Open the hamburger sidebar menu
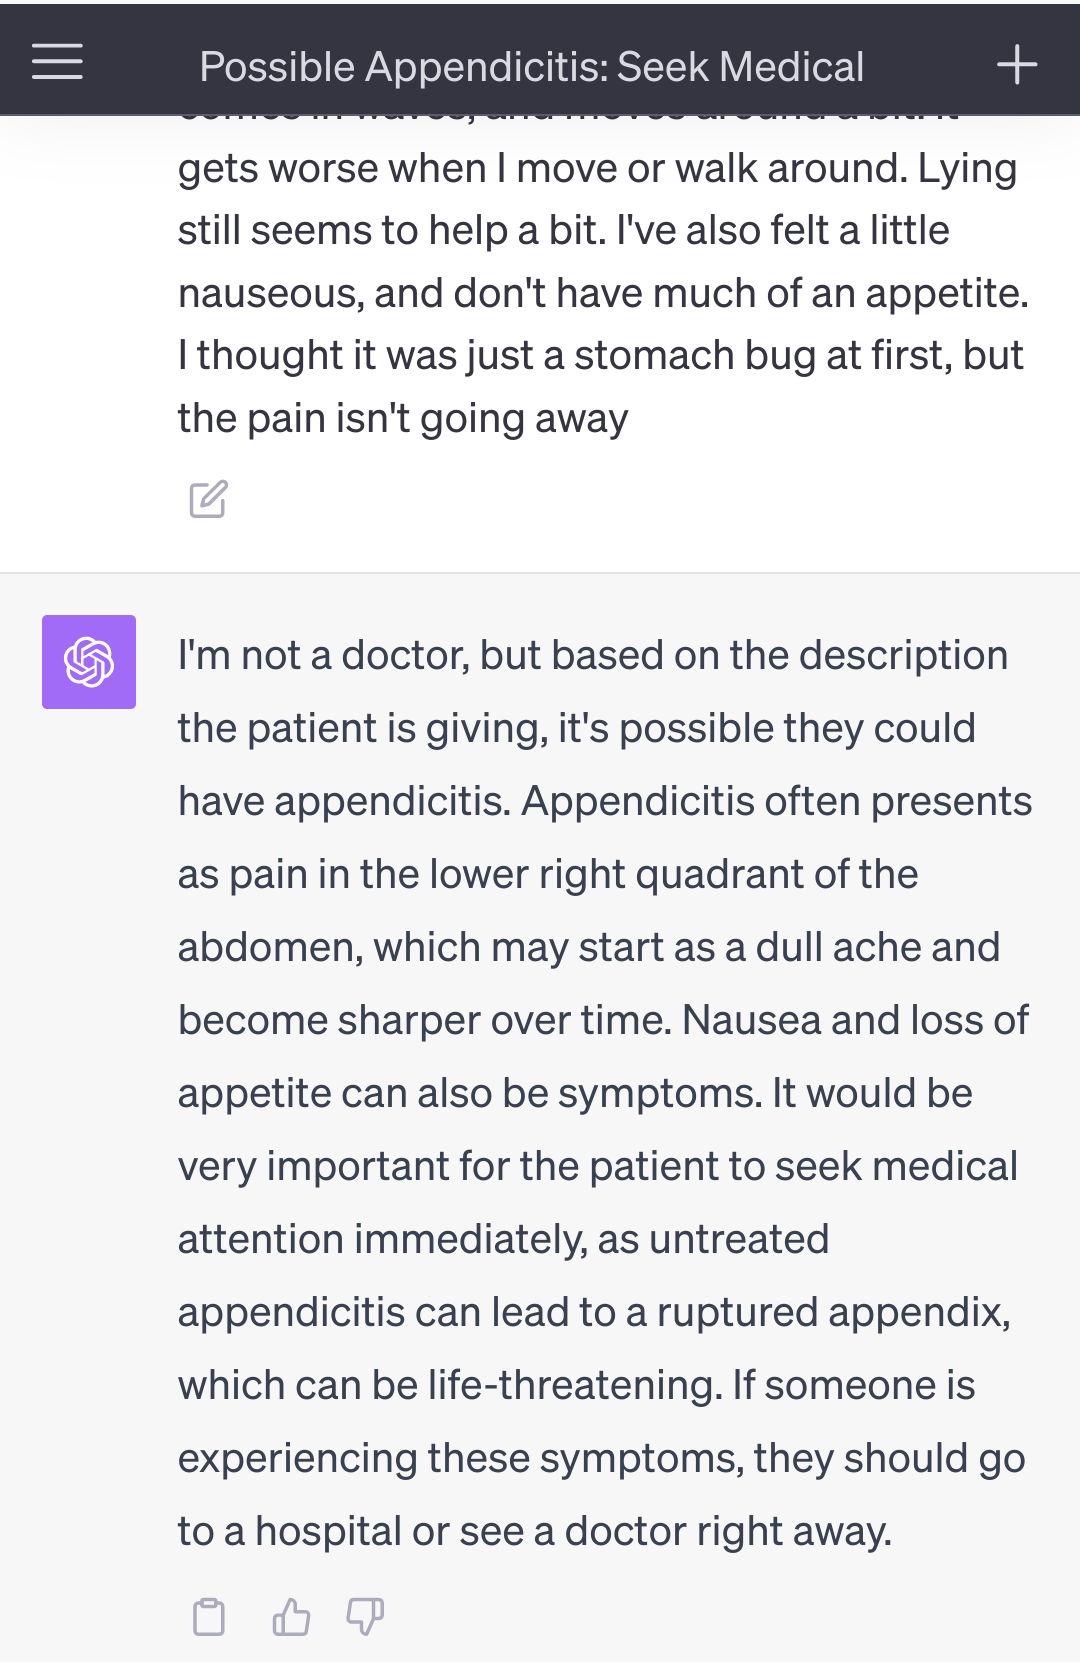 point(57,62)
